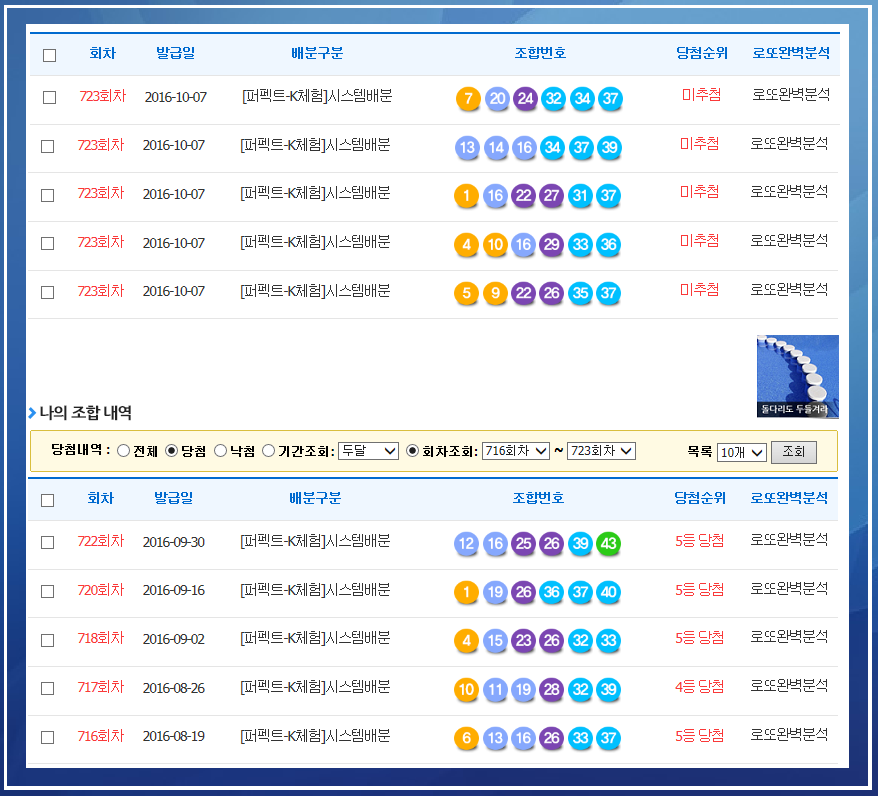Viewport: 878px width, 796px height.
Task: Click the purple number 29 ball
Action: click(551, 245)
